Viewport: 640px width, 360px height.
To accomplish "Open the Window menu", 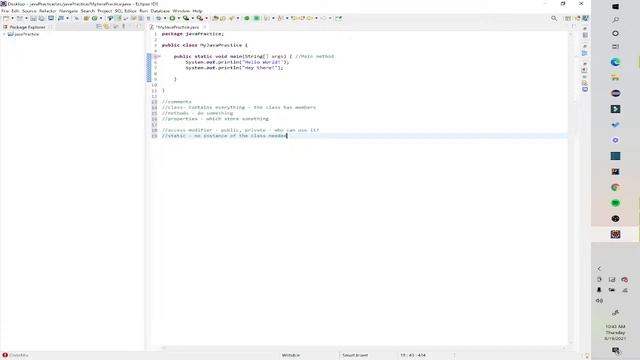I will 181,11.
